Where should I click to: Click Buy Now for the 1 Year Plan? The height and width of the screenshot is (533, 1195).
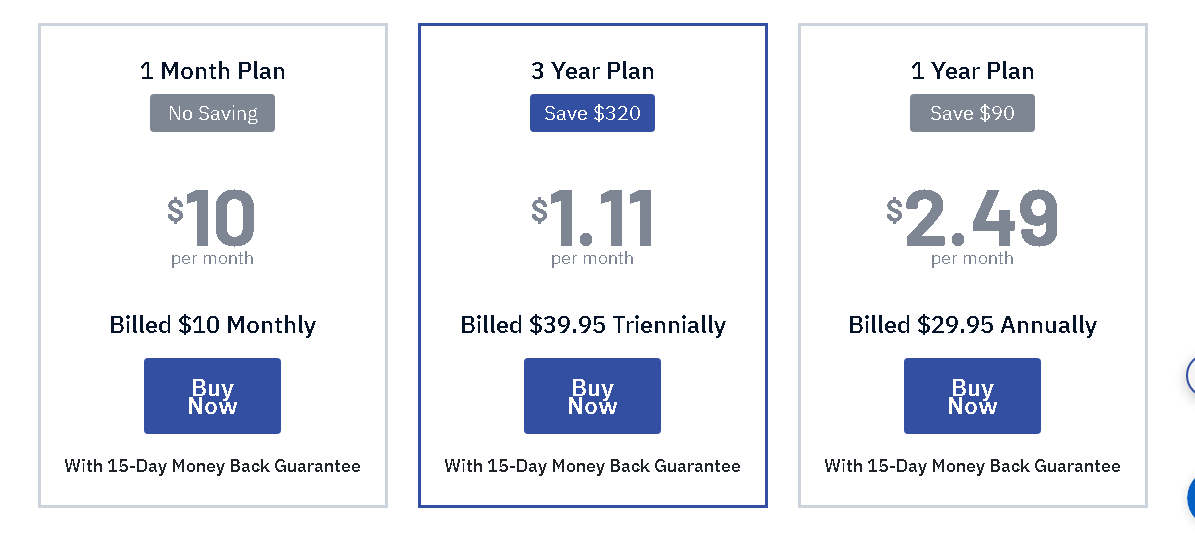(972, 396)
